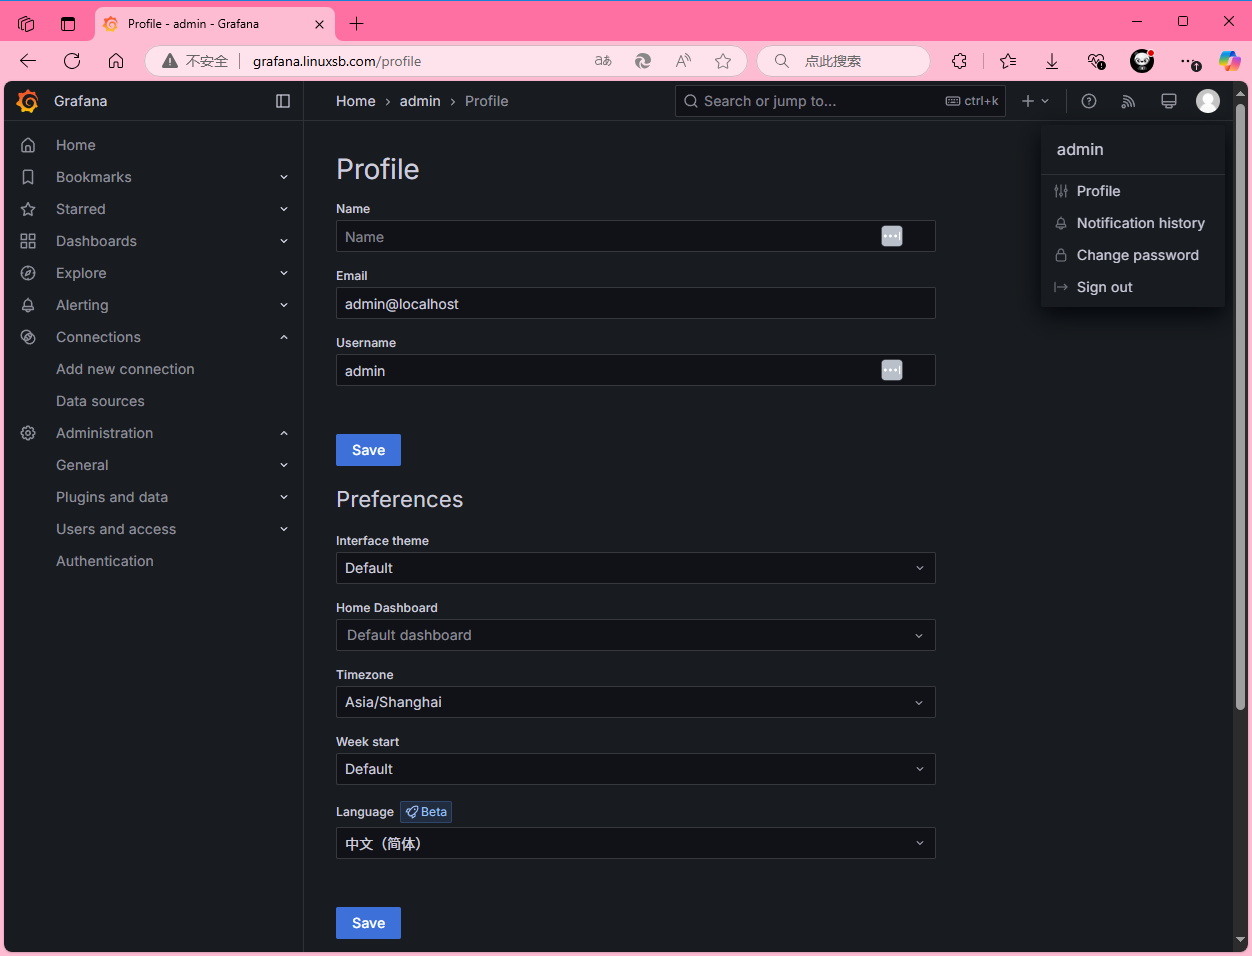Screen dimensions: 1252x956
Task: Click the Explore compass icon in sidebar
Action: pyautogui.click(x=28, y=273)
